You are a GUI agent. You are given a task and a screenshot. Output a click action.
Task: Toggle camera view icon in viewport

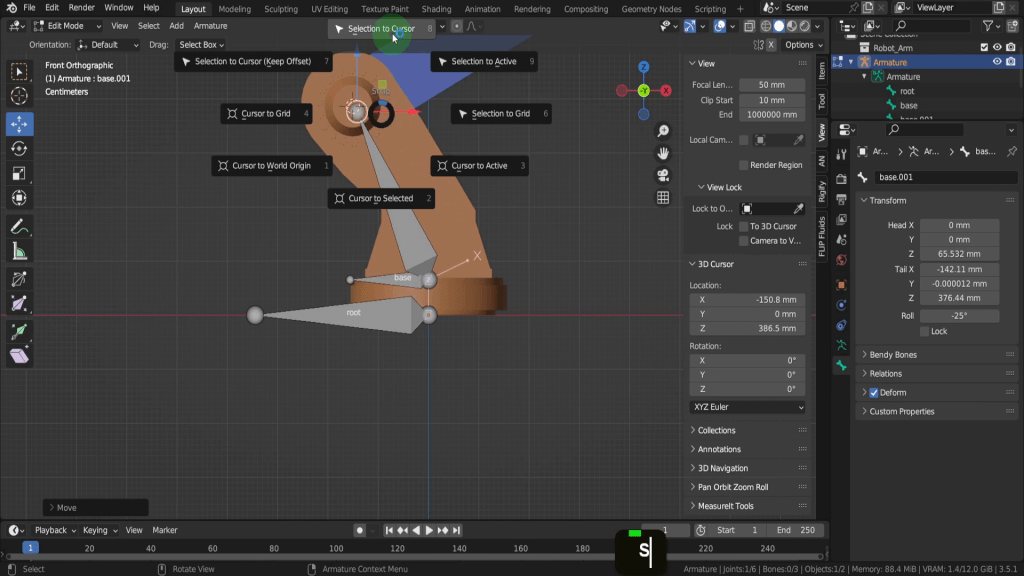click(x=663, y=175)
